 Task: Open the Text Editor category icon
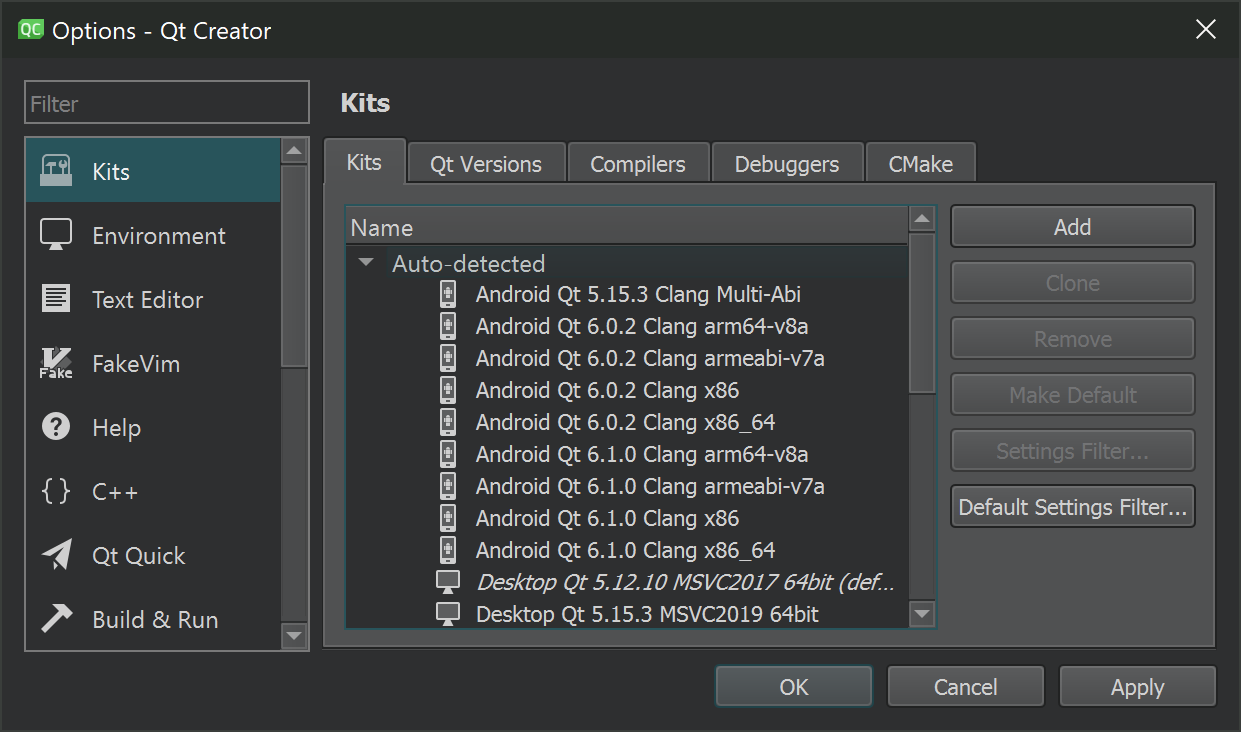click(56, 299)
